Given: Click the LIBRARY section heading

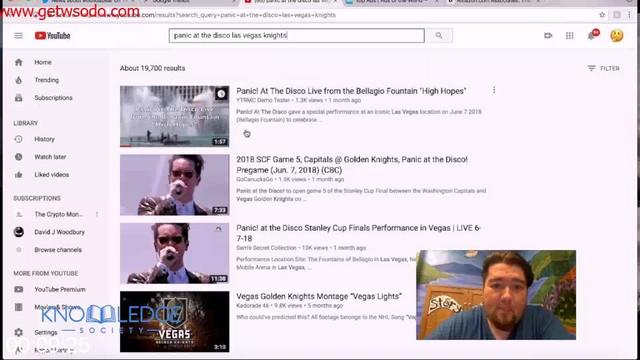Looking at the screenshot, I should (26, 123).
